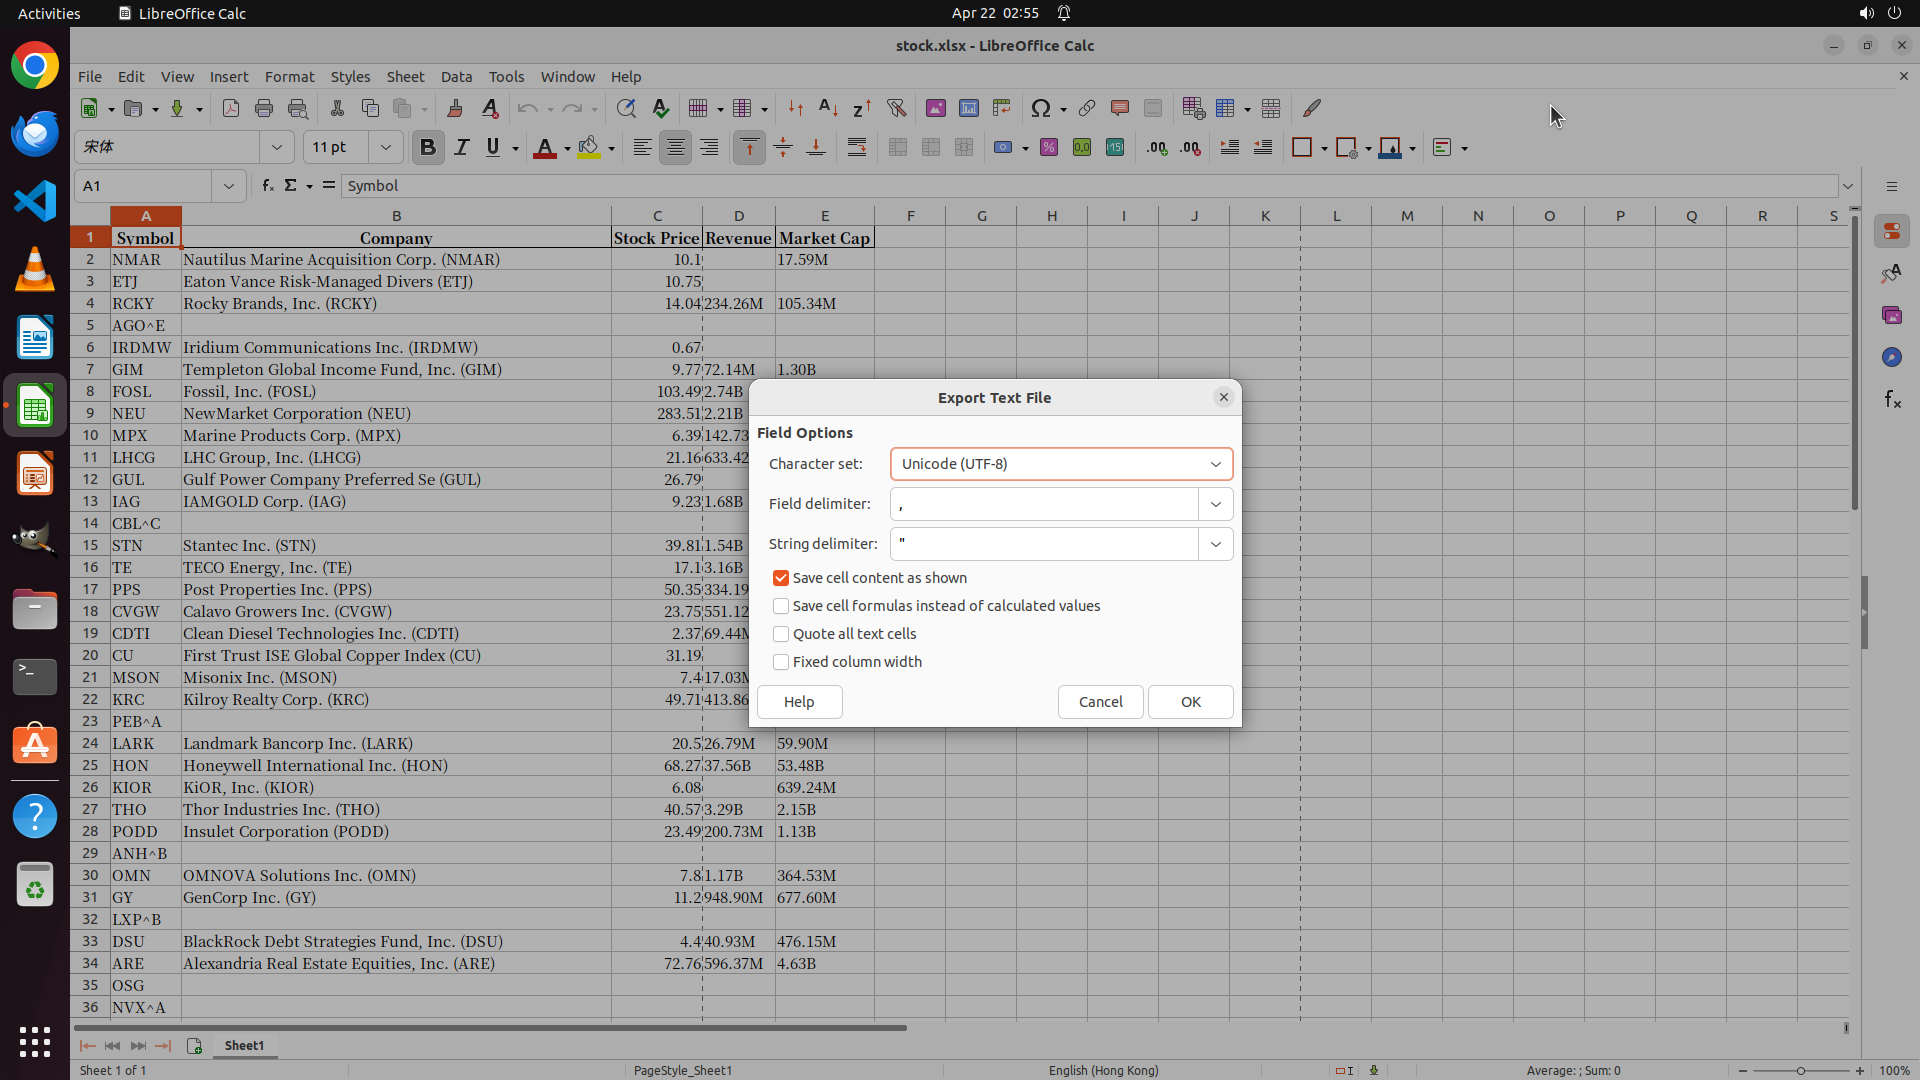Uncheck Save cell content as shown
Viewport: 1920px width, 1080px height.
pos(781,578)
